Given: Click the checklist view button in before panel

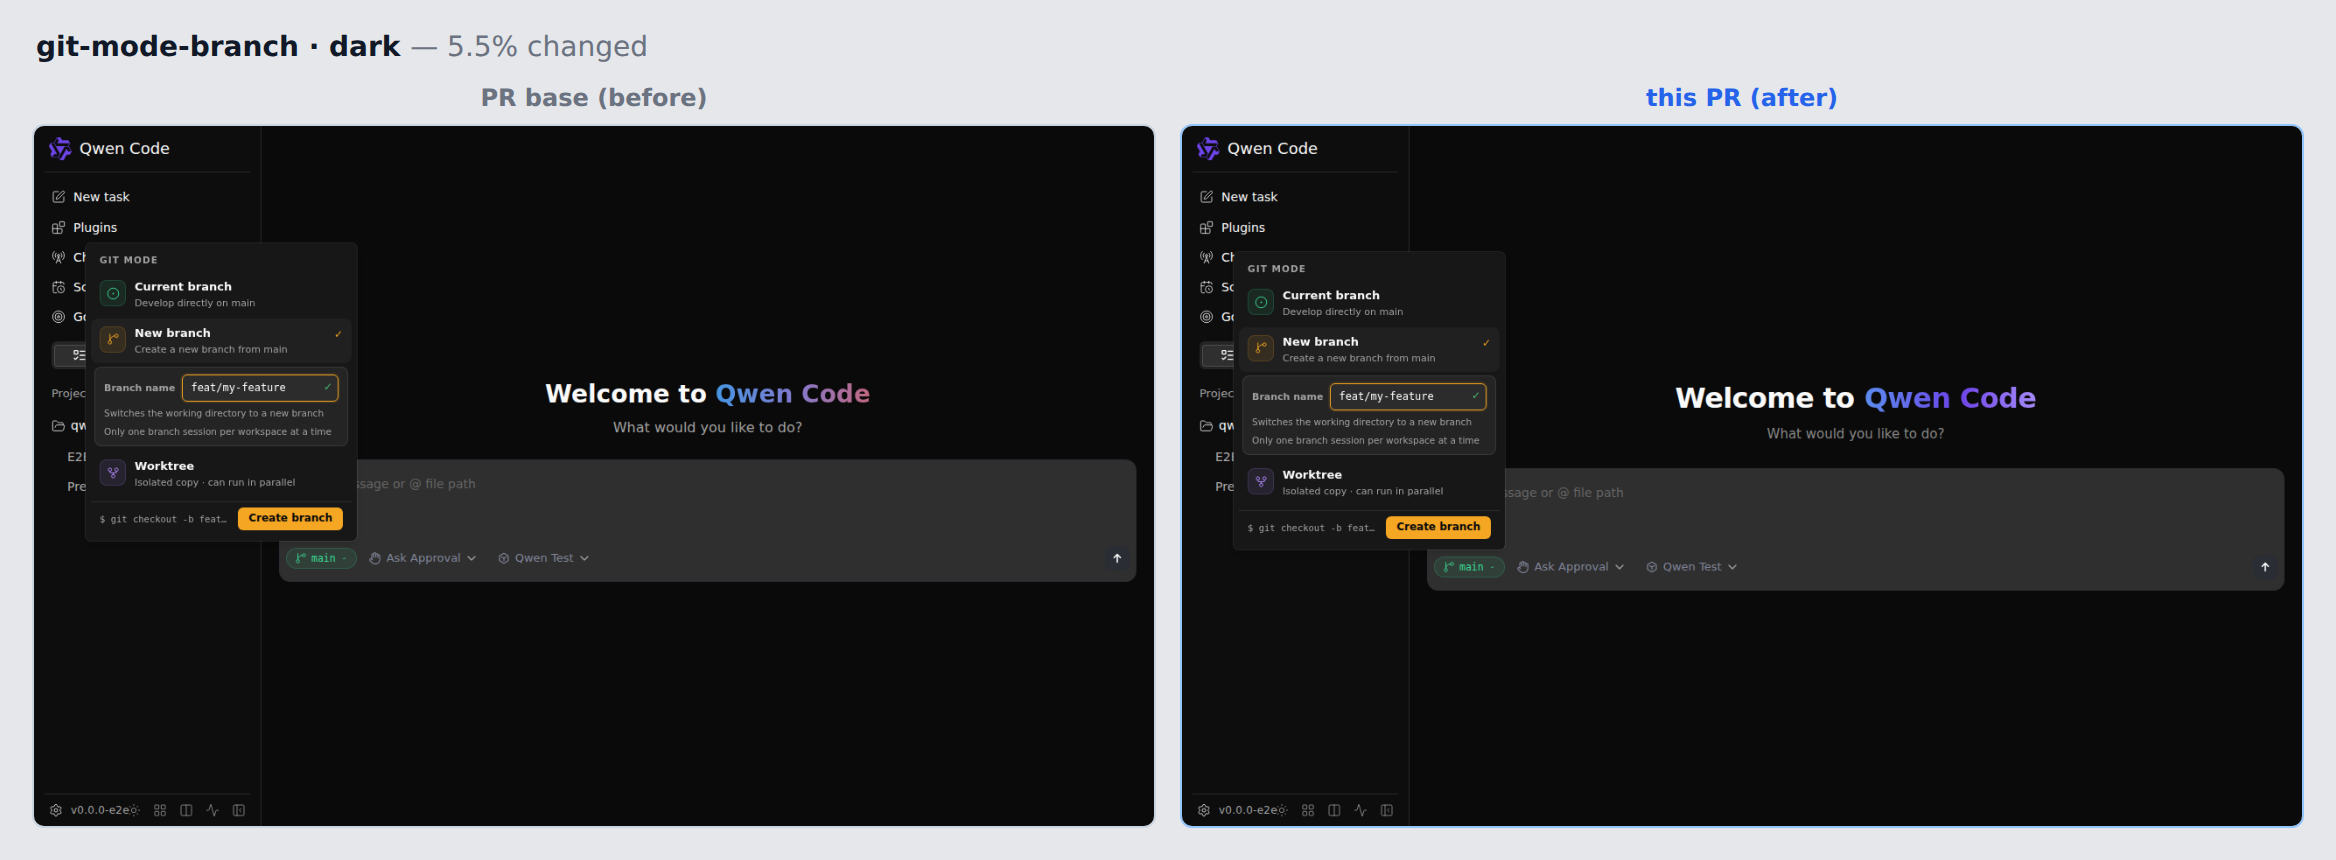Looking at the screenshot, I should click(x=70, y=355).
